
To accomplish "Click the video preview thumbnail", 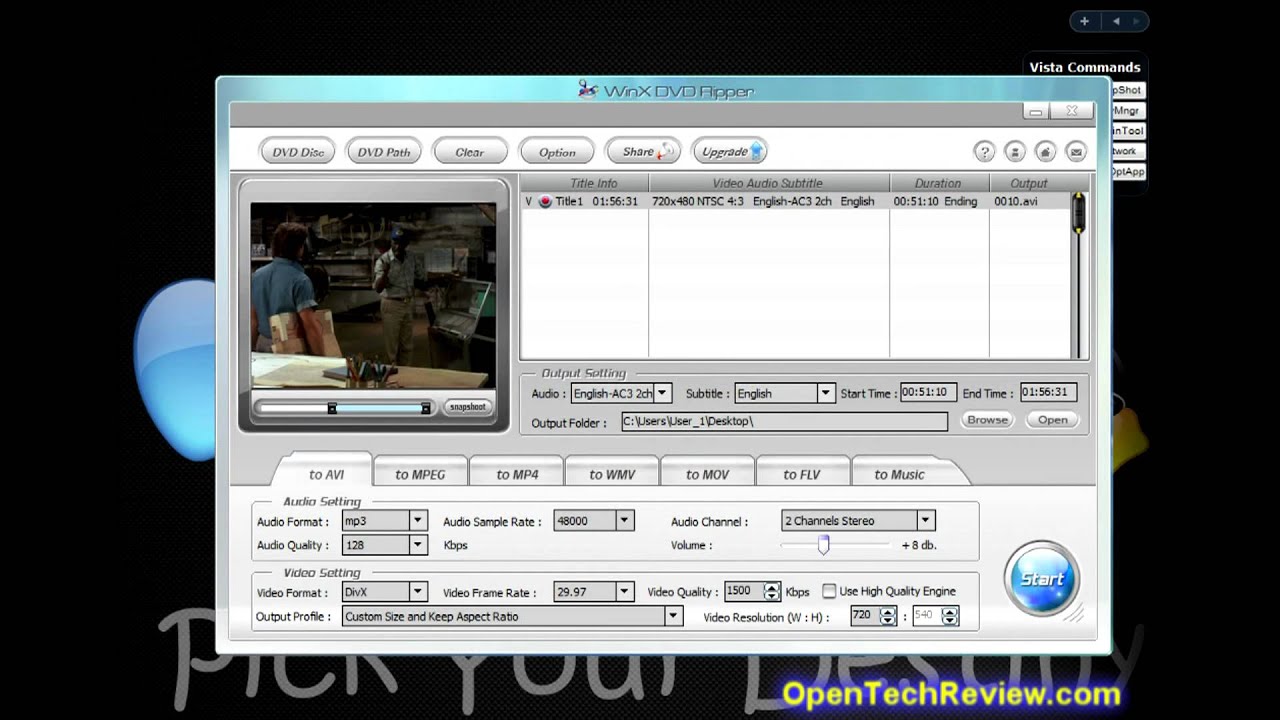I will [373, 295].
